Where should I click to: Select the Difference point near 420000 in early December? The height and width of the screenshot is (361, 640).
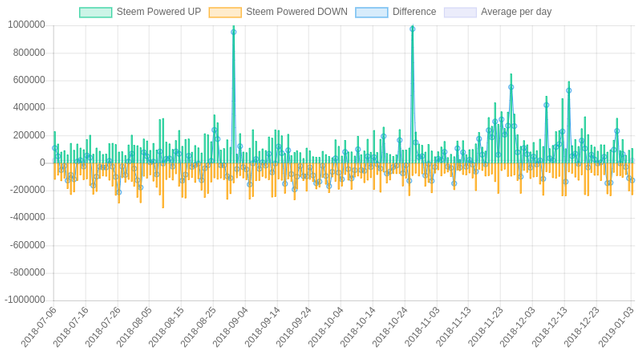point(546,105)
